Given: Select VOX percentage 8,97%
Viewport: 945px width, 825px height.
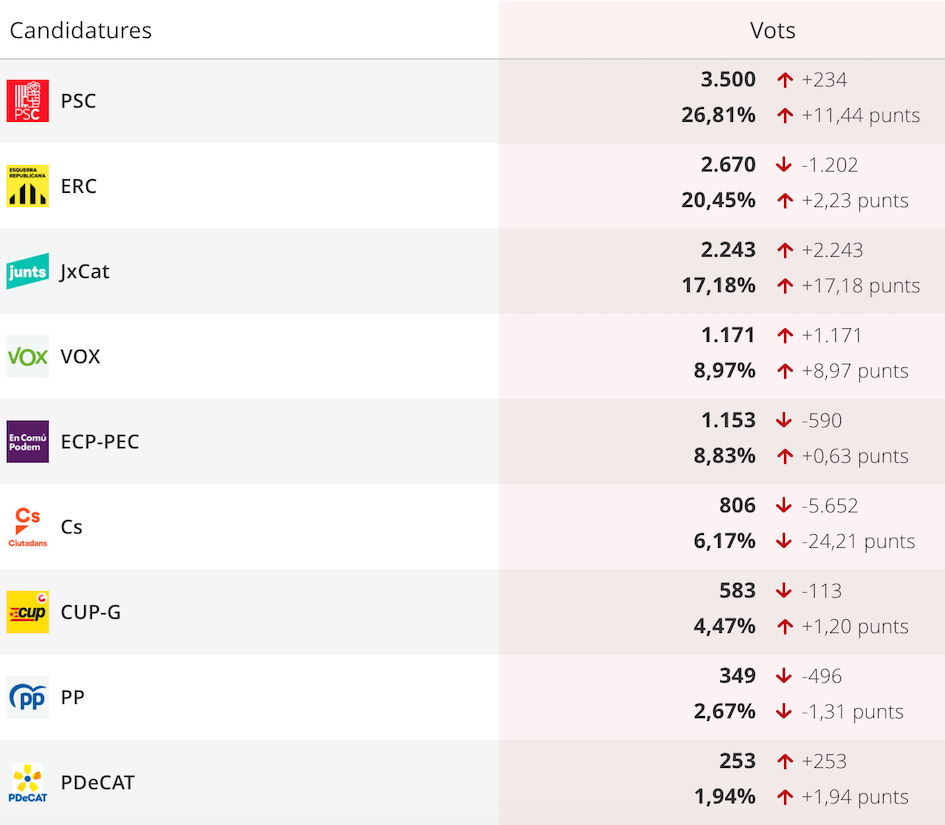Looking at the screenshot, I should click(x=724, y=370).
